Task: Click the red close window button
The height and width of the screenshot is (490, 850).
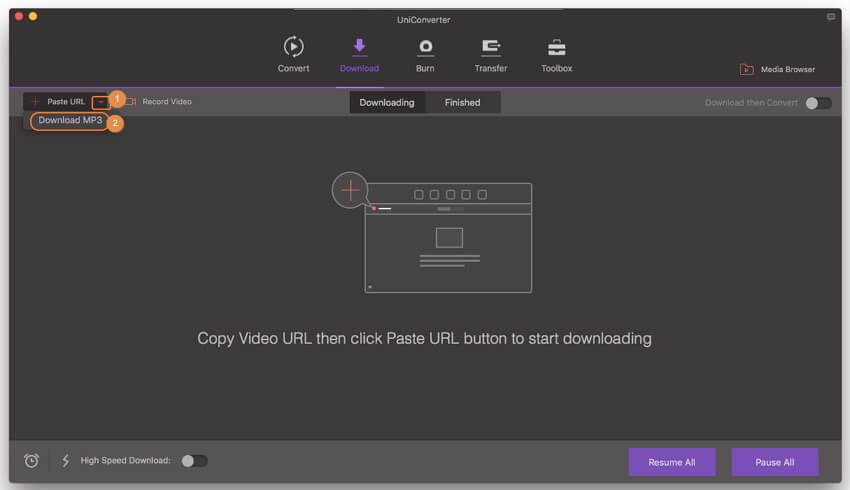Action: tap(19, 16)
